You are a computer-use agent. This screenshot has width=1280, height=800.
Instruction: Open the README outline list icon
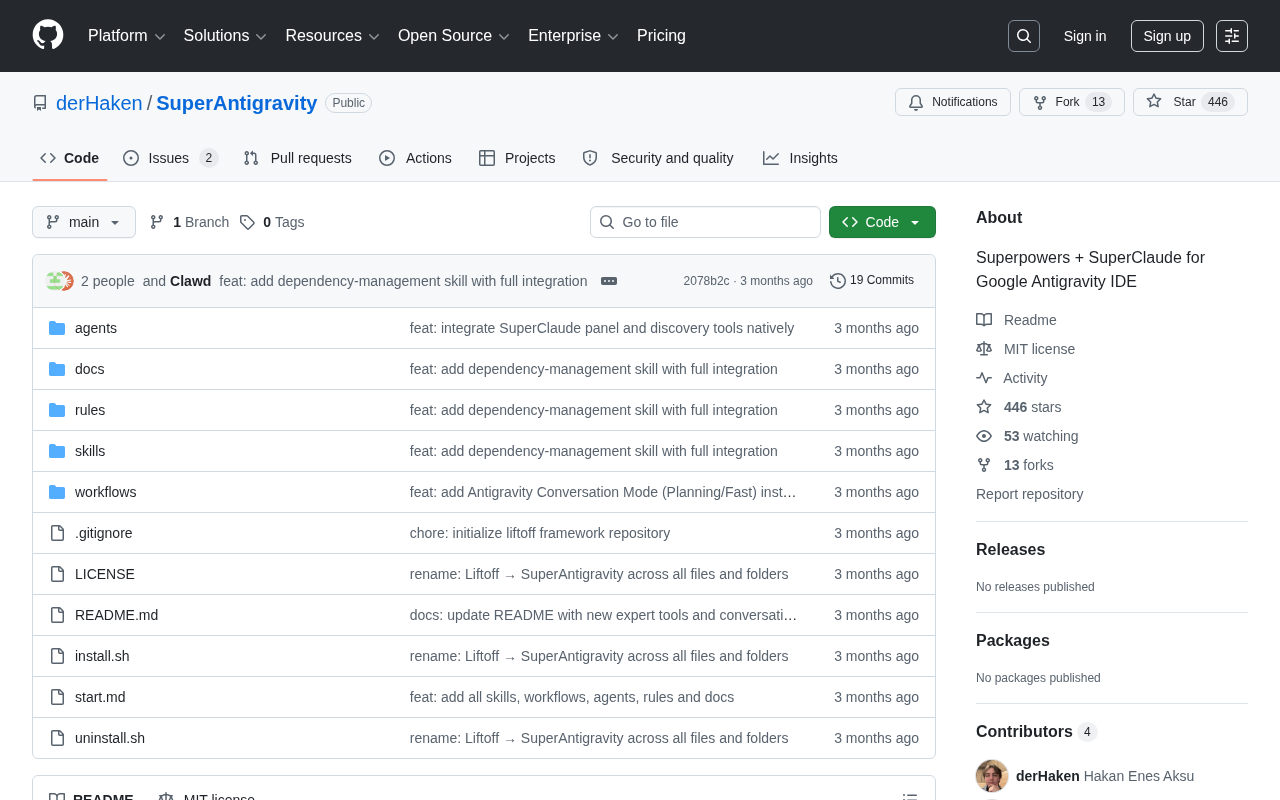pyautogui.click(x=910, y=799)
